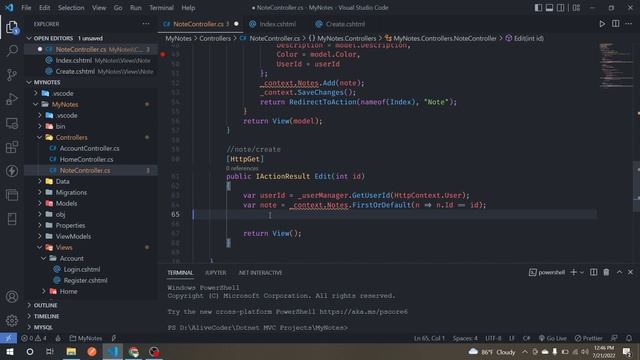Change indentation via Spaces: 4
Image resolution: width=640 pixels, height=360 pixels.
click(465, 338)
